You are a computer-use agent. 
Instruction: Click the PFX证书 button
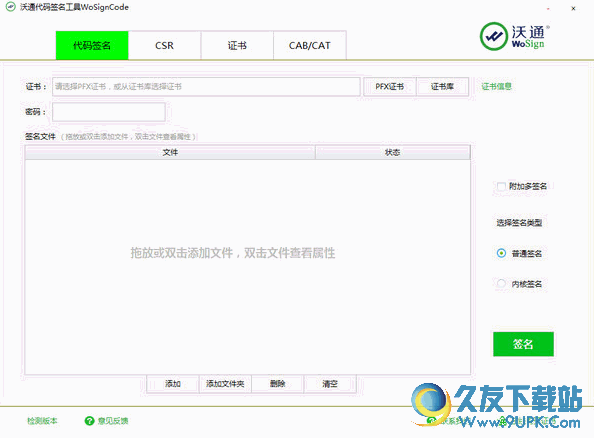click(389, 87)
